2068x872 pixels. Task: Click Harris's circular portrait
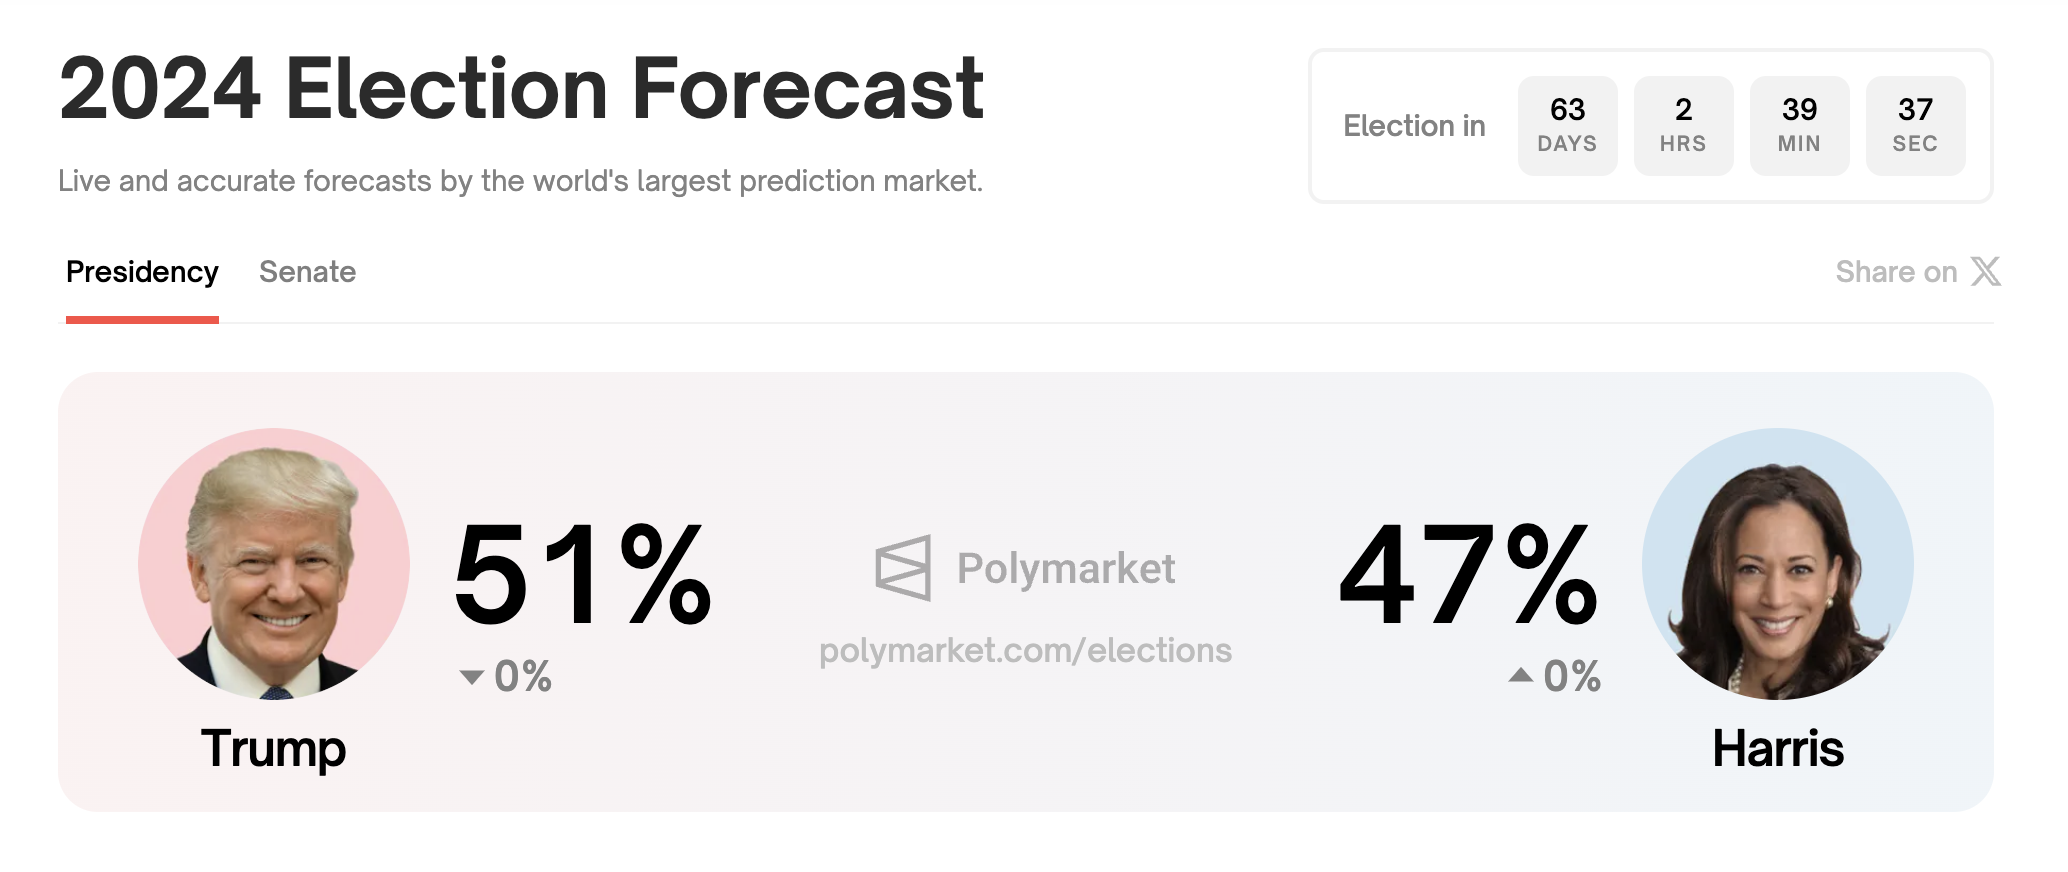click(x=1777, y=564)
